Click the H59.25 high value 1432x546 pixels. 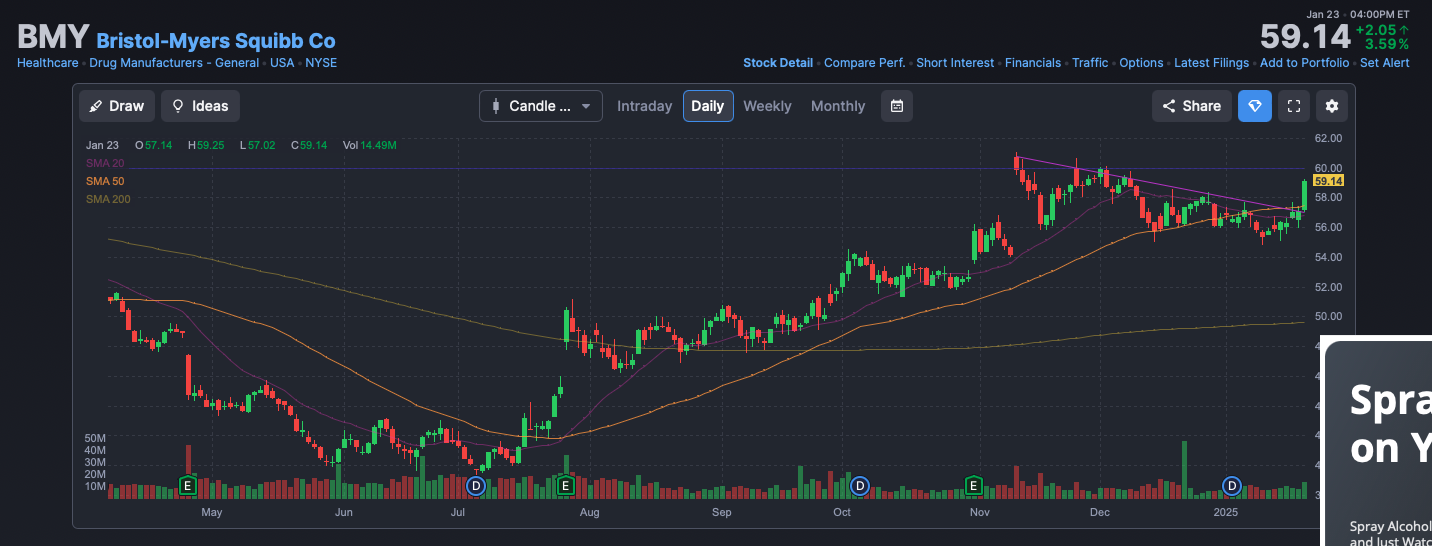(205, 145)
